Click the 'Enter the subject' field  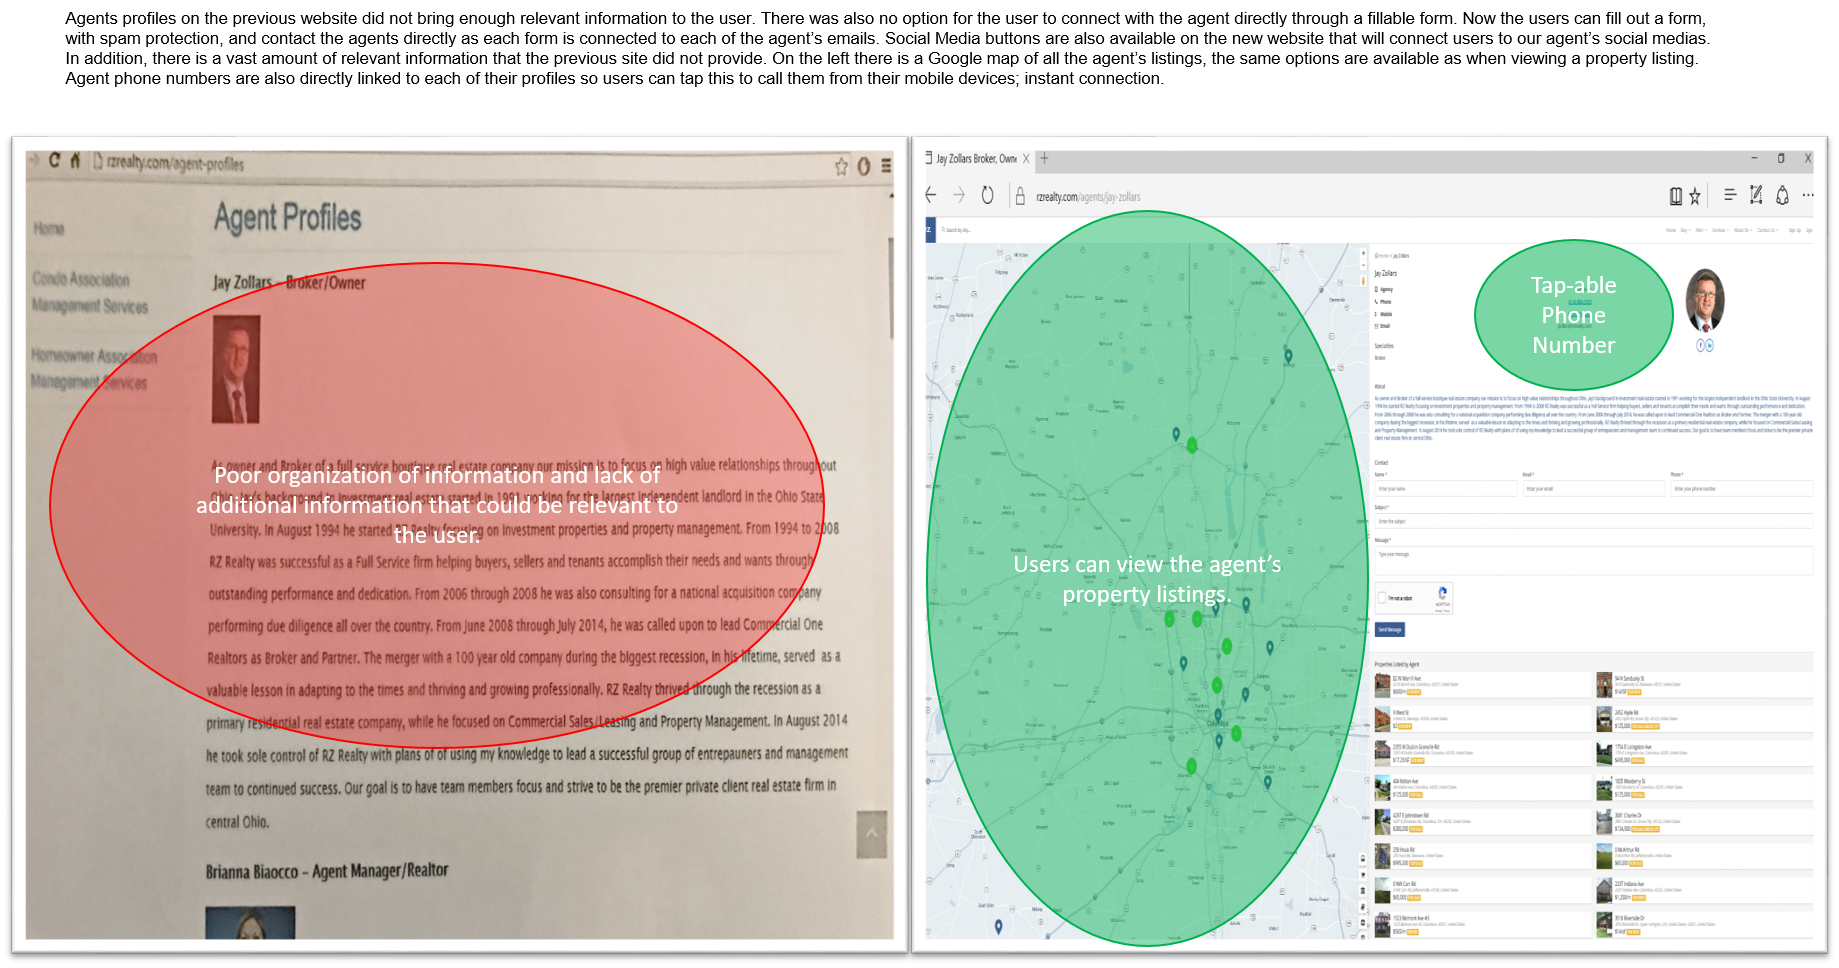pos(1593,521)
